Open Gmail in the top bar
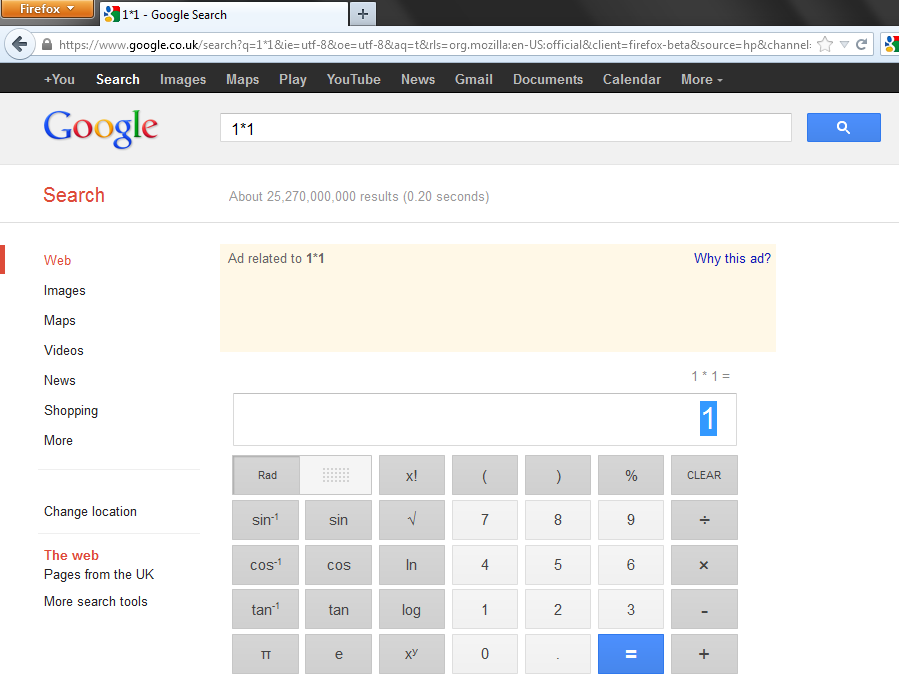Viewport: 899px width, 693px height. (x=474, y=79)
